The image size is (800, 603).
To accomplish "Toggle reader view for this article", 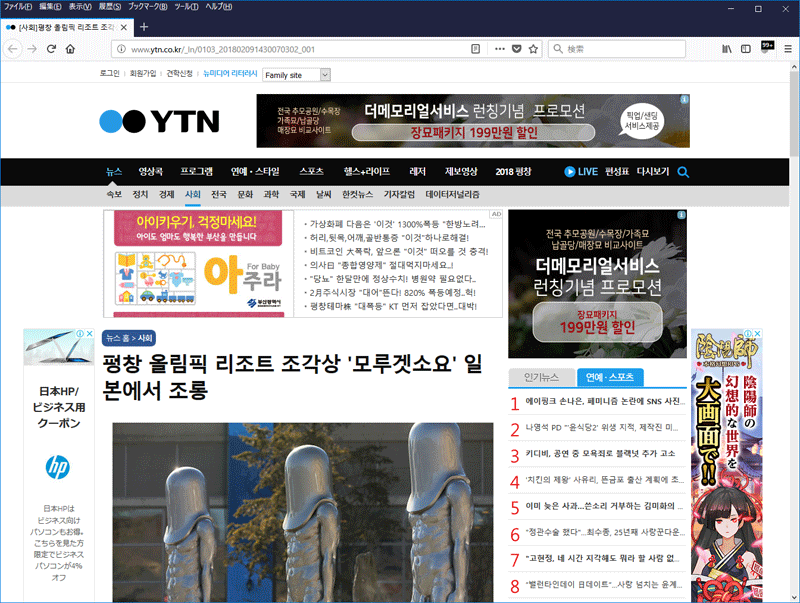I will coord(476,49).
